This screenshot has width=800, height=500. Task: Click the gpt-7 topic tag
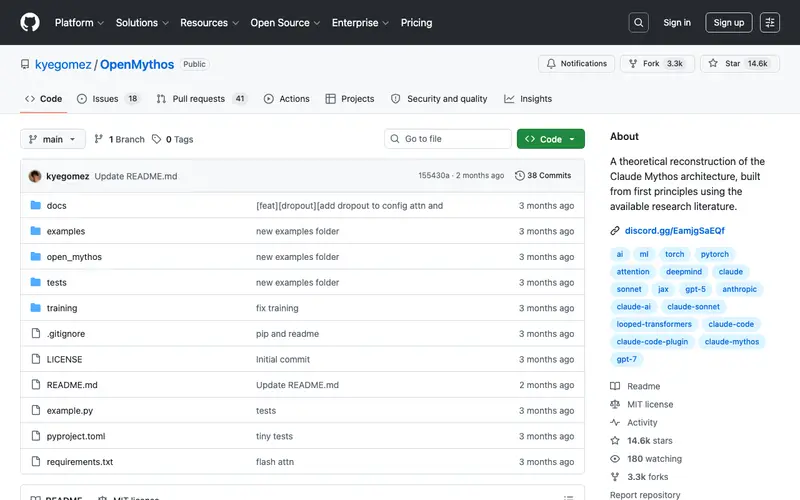pos(627,359)
